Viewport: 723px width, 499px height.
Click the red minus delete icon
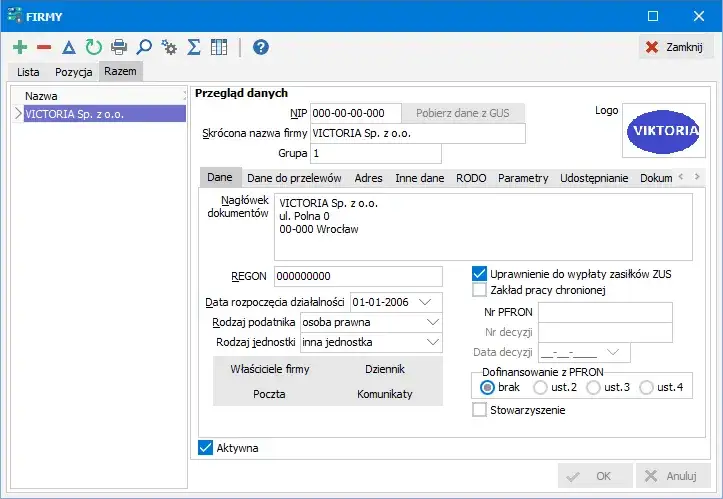(x=44, y=47)
